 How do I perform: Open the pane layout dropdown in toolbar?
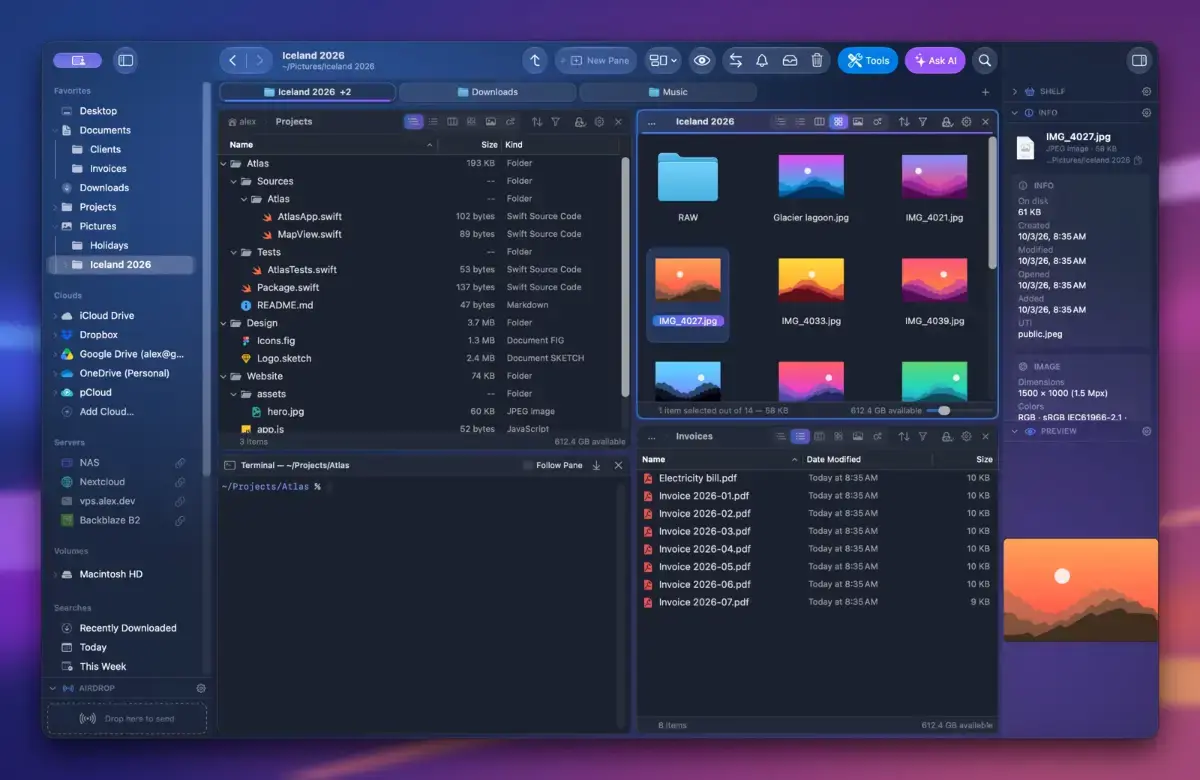(662, 60)
